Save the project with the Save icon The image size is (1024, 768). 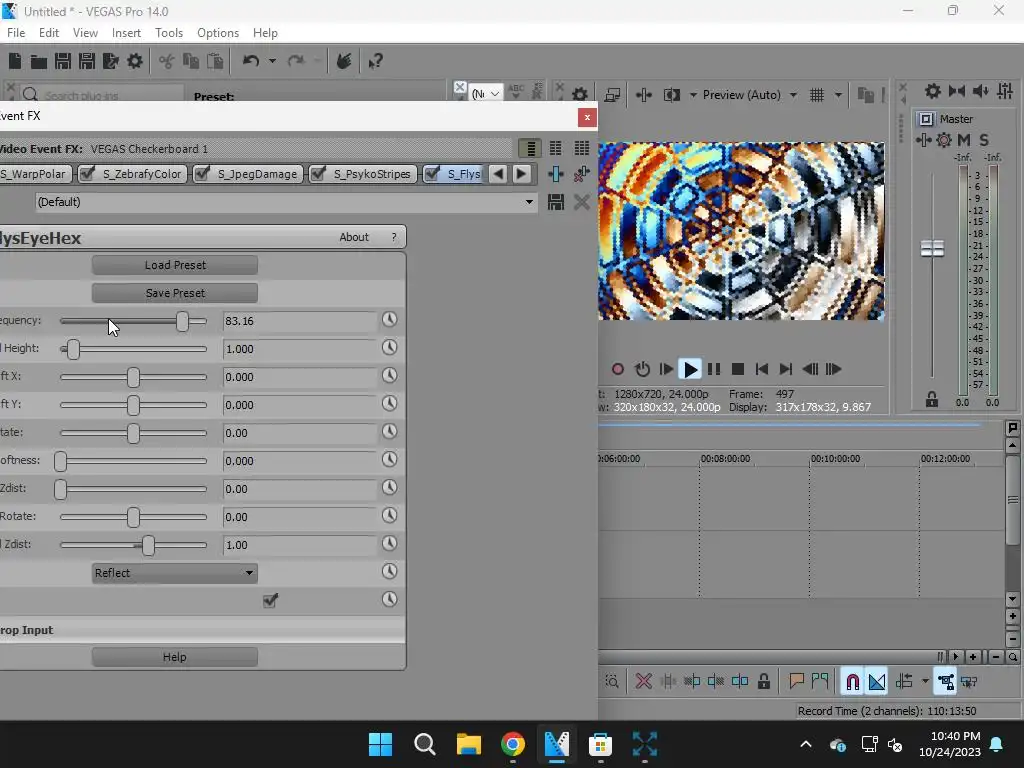coord(63,61)
